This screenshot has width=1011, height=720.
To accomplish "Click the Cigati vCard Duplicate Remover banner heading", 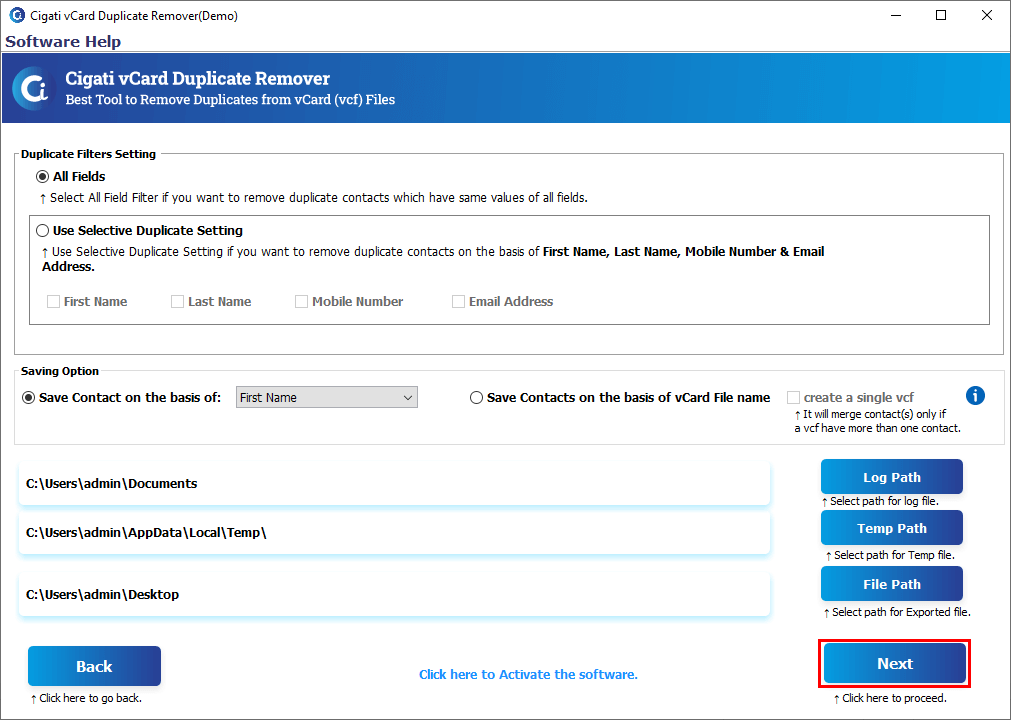I will point(197,79).
